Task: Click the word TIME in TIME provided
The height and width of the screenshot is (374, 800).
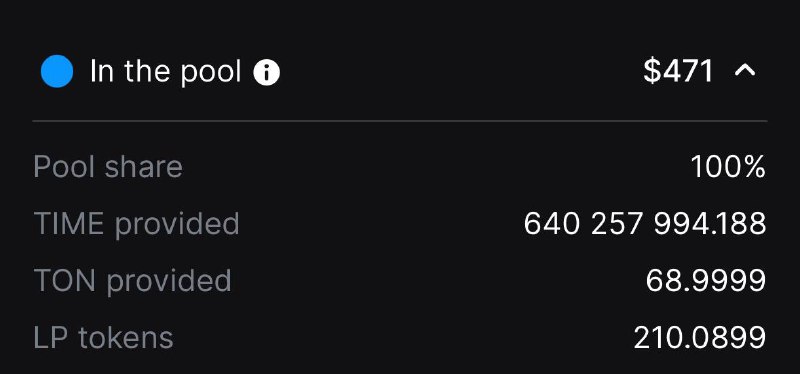Action: 71,224
